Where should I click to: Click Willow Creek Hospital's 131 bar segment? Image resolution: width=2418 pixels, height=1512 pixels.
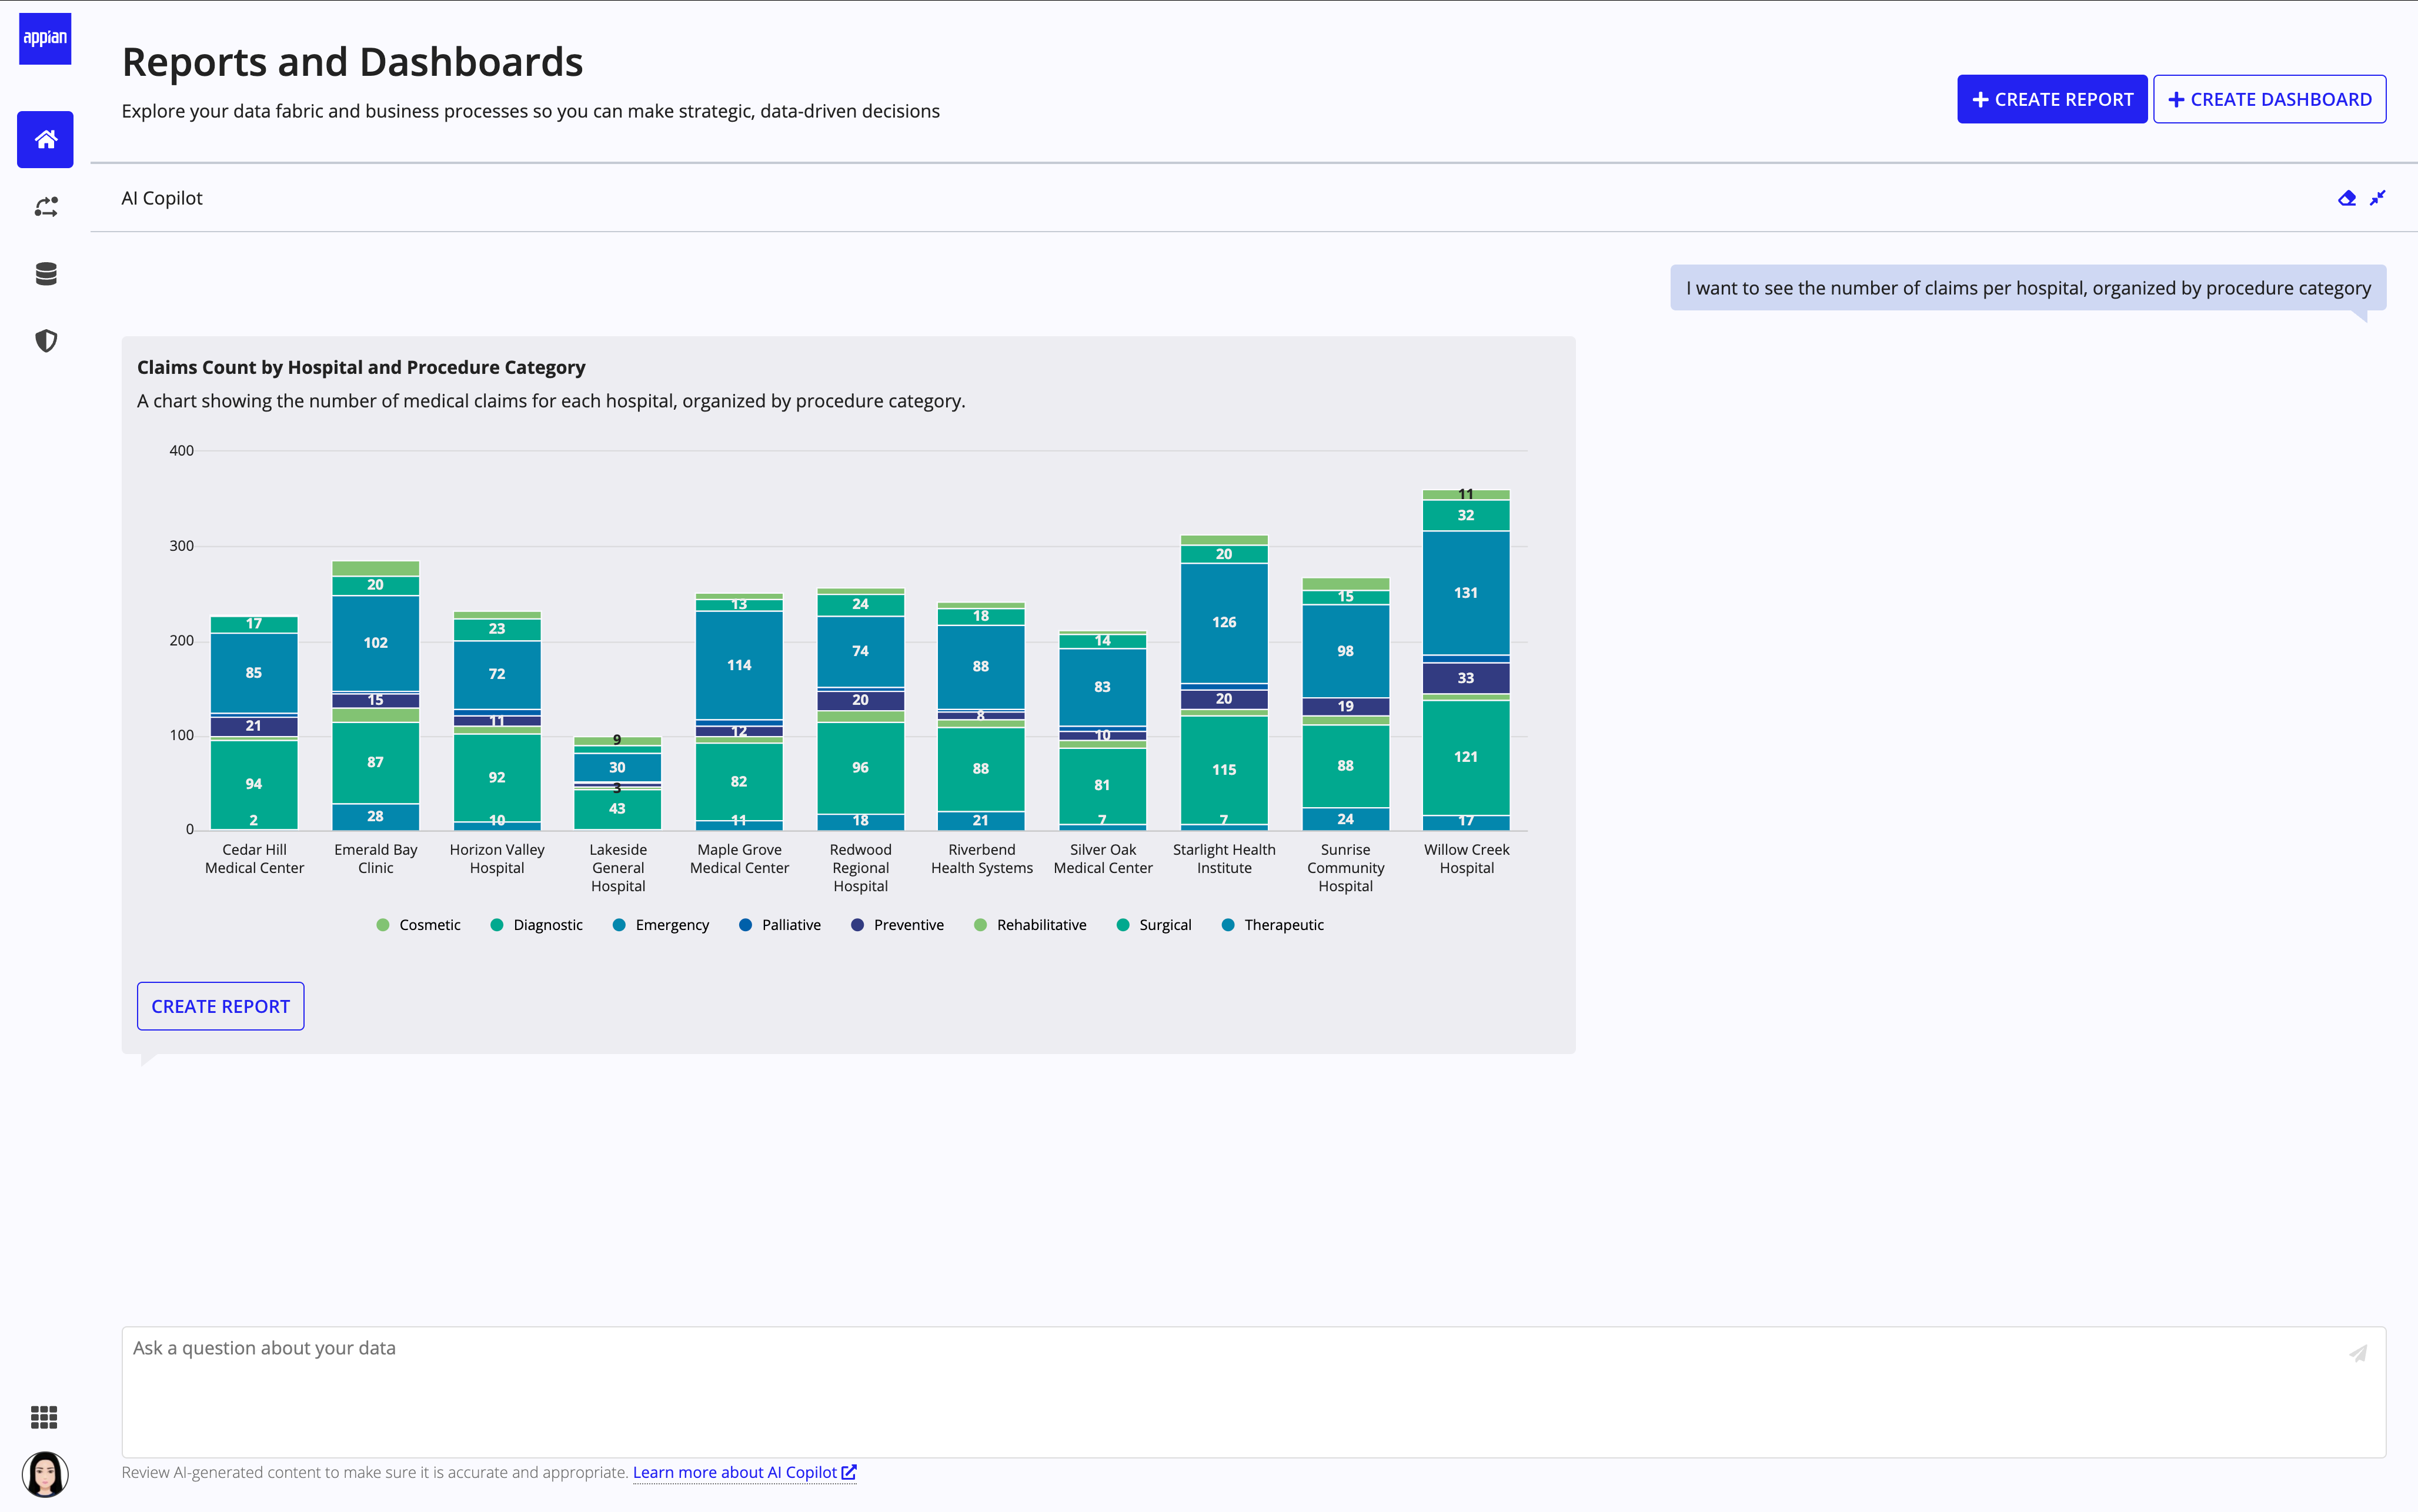[x=1465, y=593]
